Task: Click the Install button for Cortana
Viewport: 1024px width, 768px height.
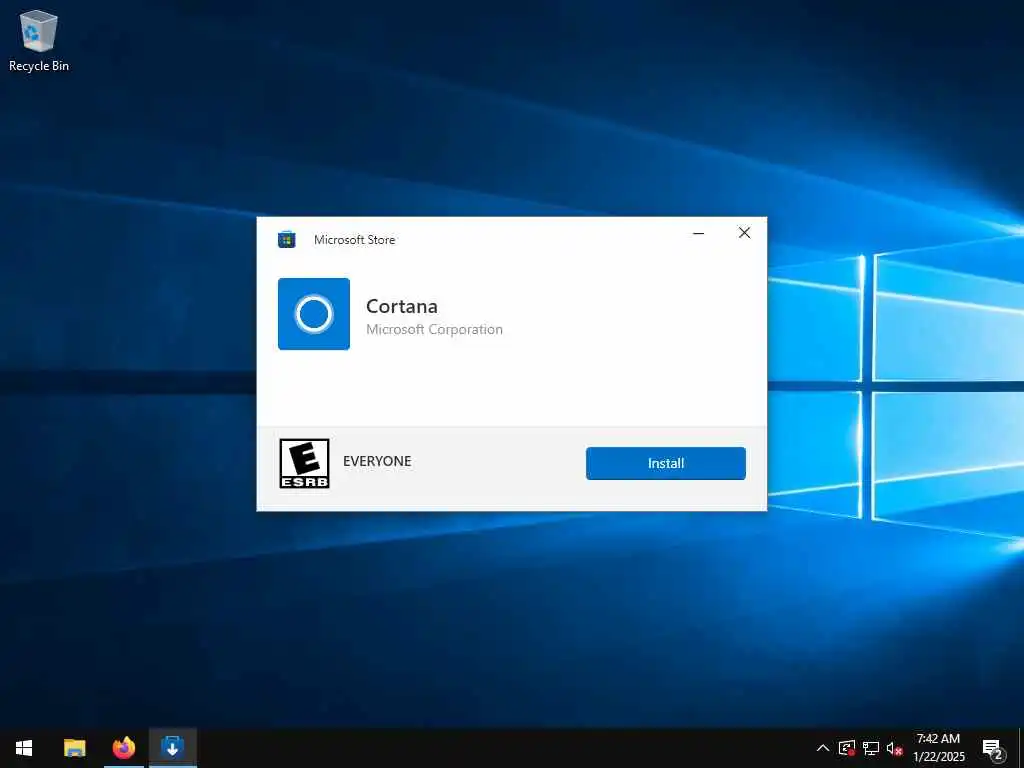Action: point(665,463)
